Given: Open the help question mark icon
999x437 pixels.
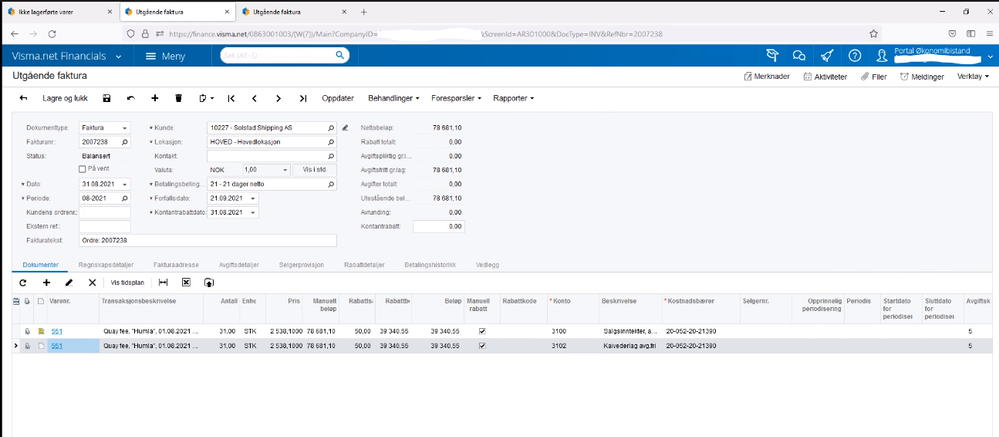Looking at the screenshot, I should [854, 56].
